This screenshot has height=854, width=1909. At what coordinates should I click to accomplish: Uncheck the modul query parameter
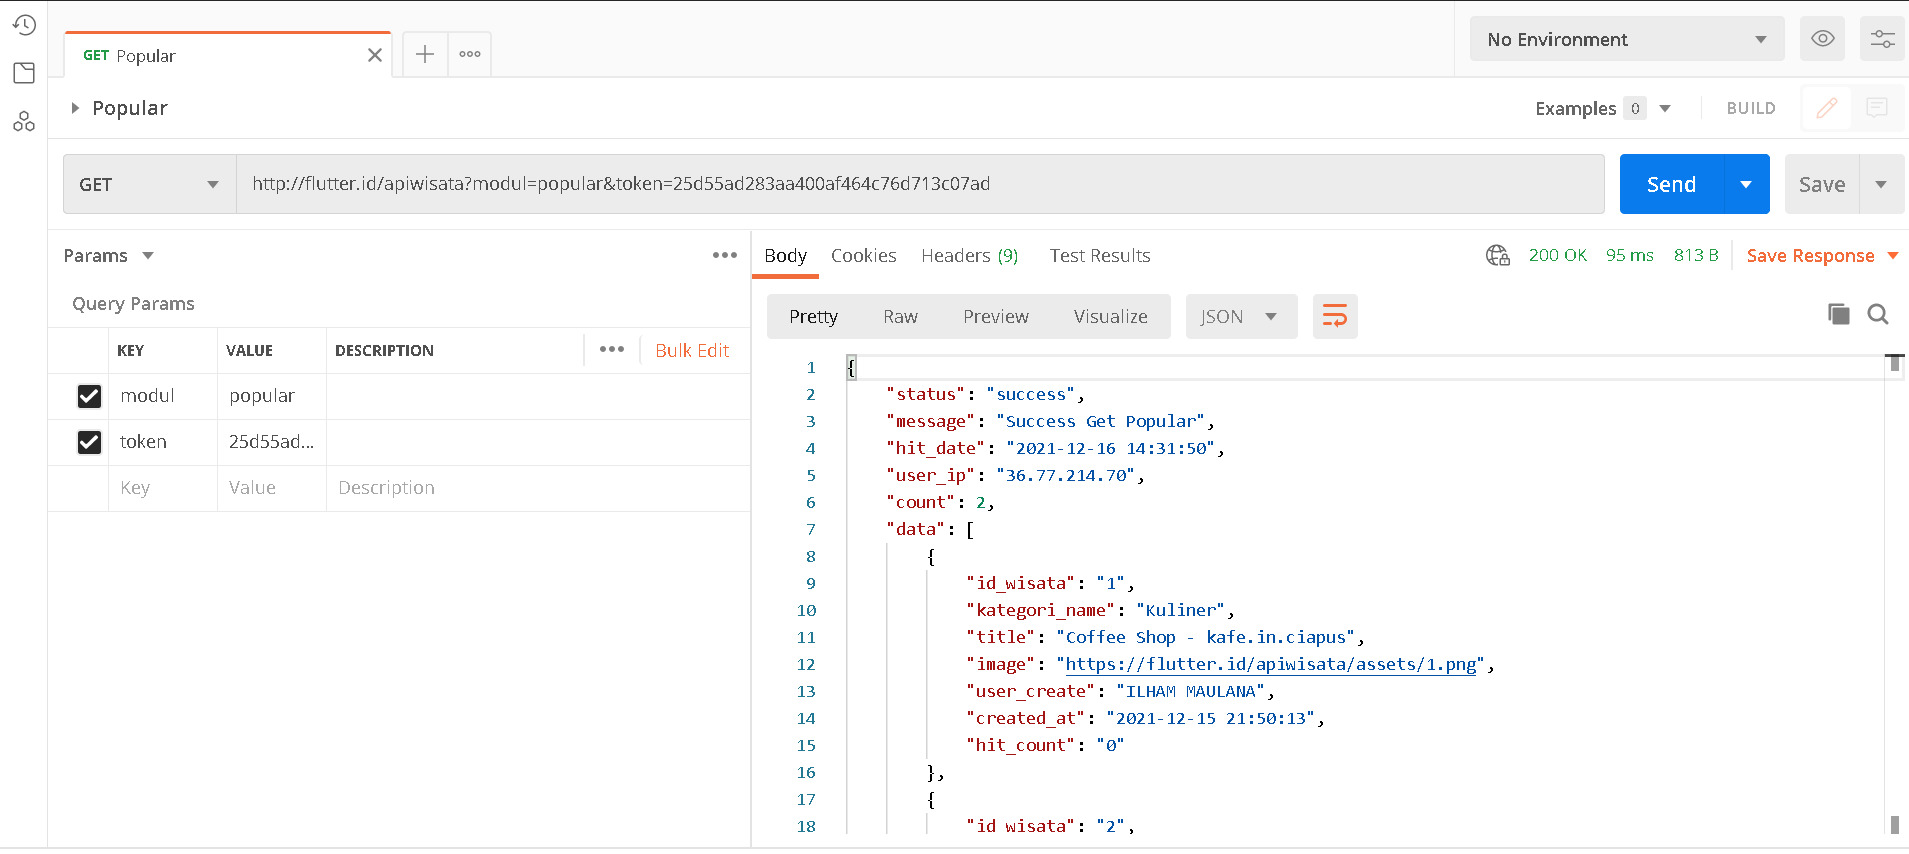(89, 396)
